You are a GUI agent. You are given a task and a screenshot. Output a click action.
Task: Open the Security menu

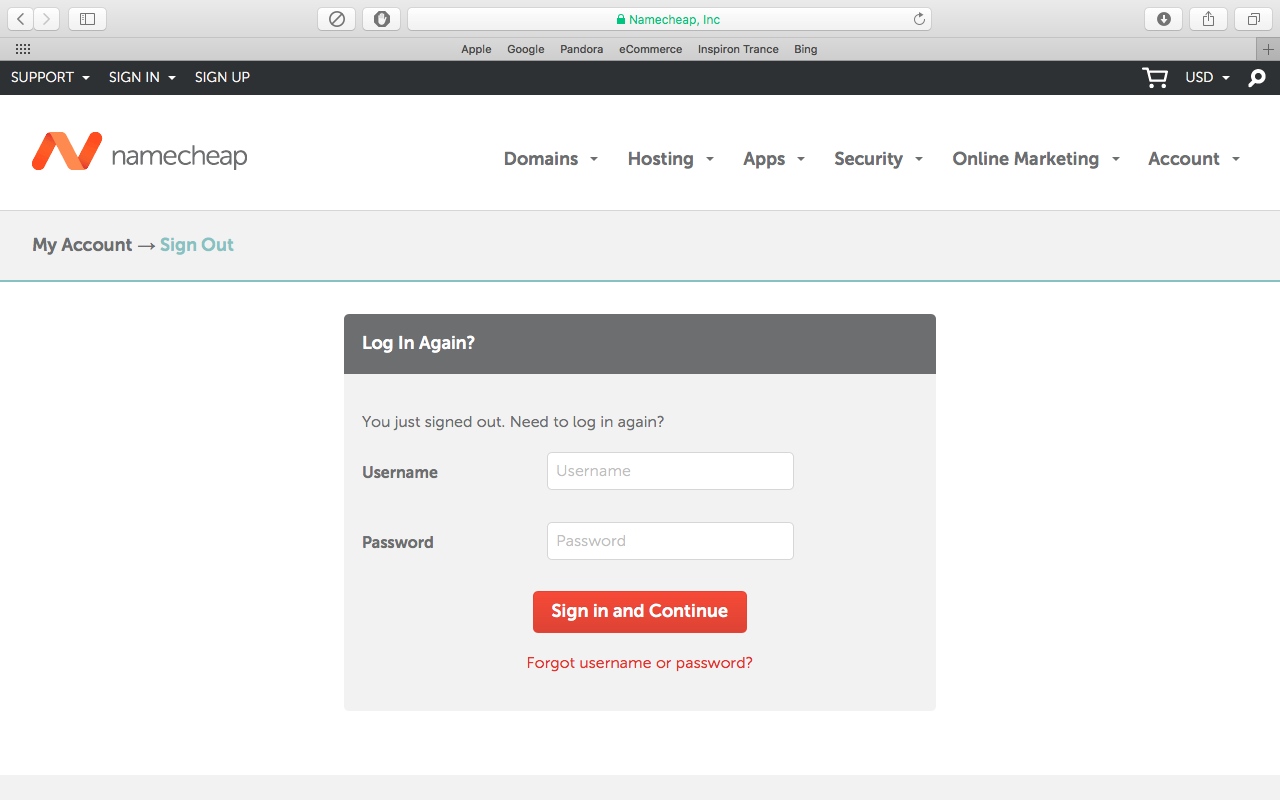tap(878, 159)
